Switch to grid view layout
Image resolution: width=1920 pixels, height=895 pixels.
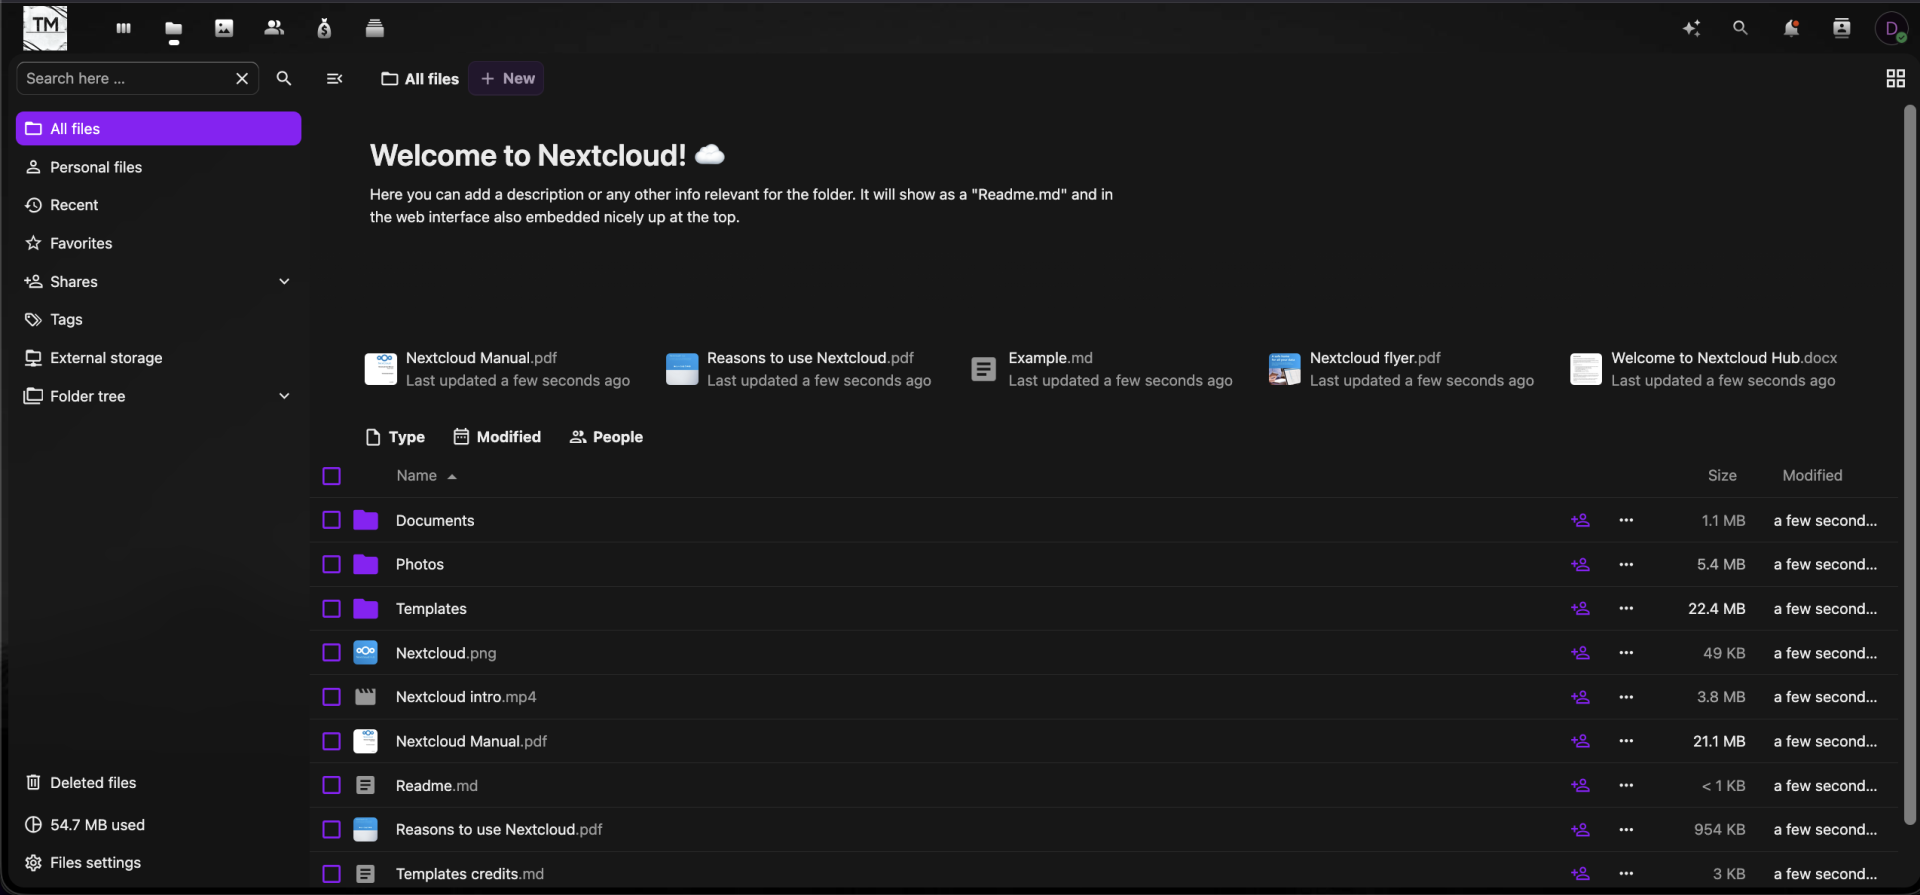coord(1895,78)
